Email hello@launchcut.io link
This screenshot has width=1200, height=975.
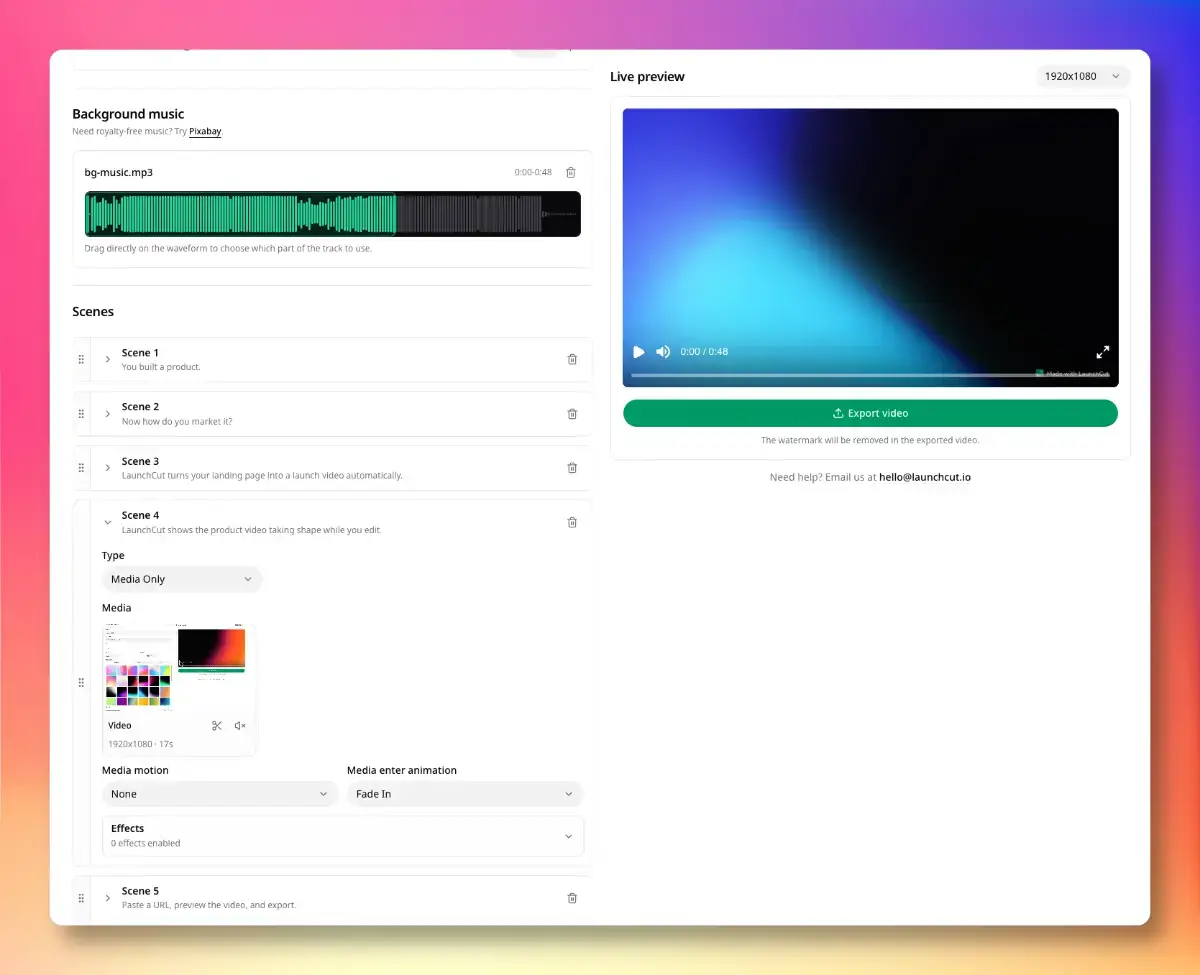tap(925, 477)
